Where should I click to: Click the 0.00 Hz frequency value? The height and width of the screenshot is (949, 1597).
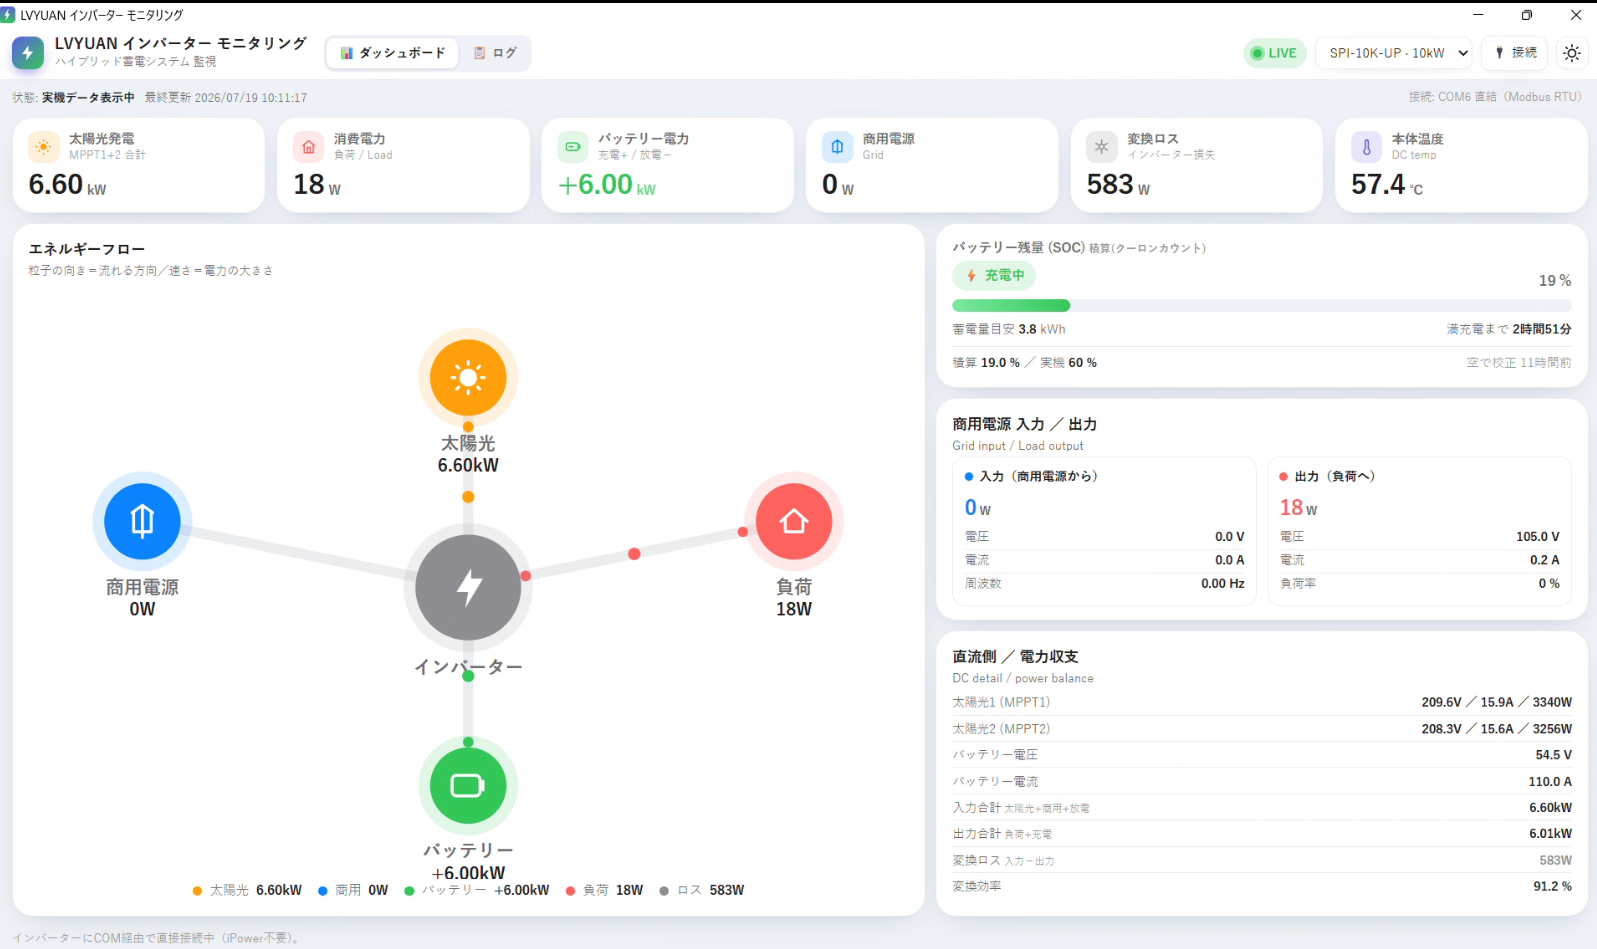1223,584
